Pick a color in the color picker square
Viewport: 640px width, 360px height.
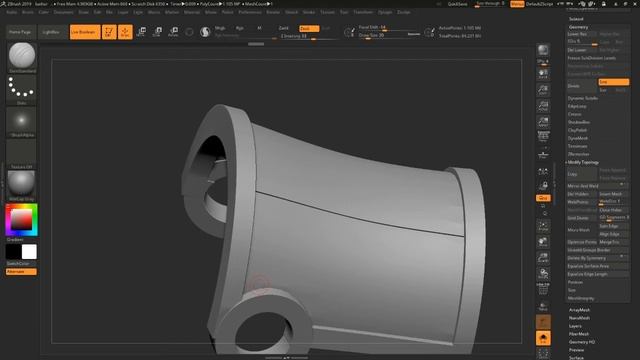[21, 220]
